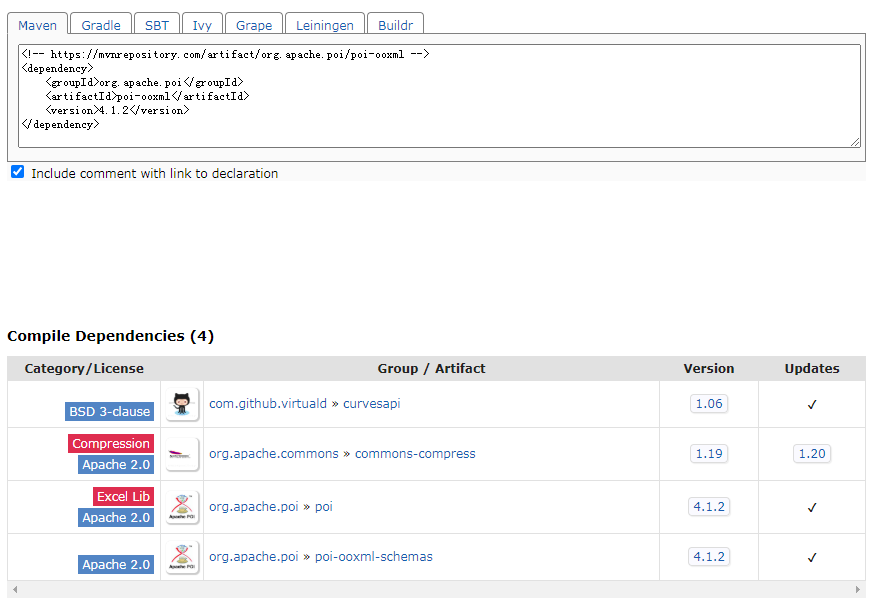
Task: Select the Ivy tab
Action: [202, 26]
